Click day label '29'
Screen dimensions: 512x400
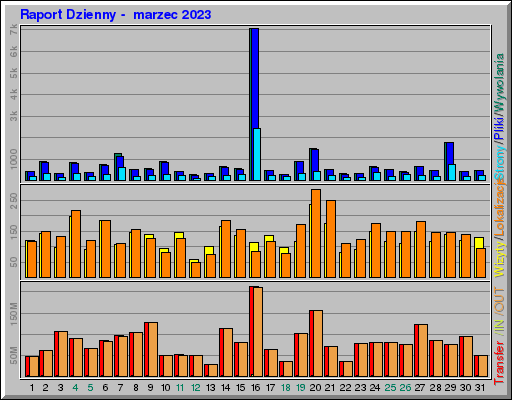[450, 388]
